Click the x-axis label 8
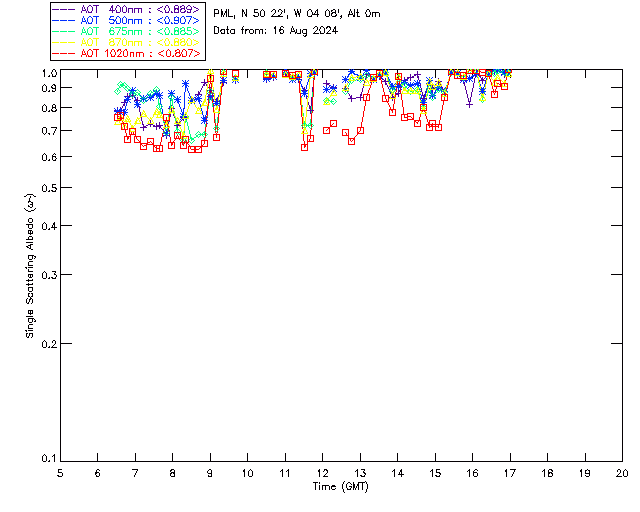This screenshot has height=512, width=640. [x=173, y=473]
